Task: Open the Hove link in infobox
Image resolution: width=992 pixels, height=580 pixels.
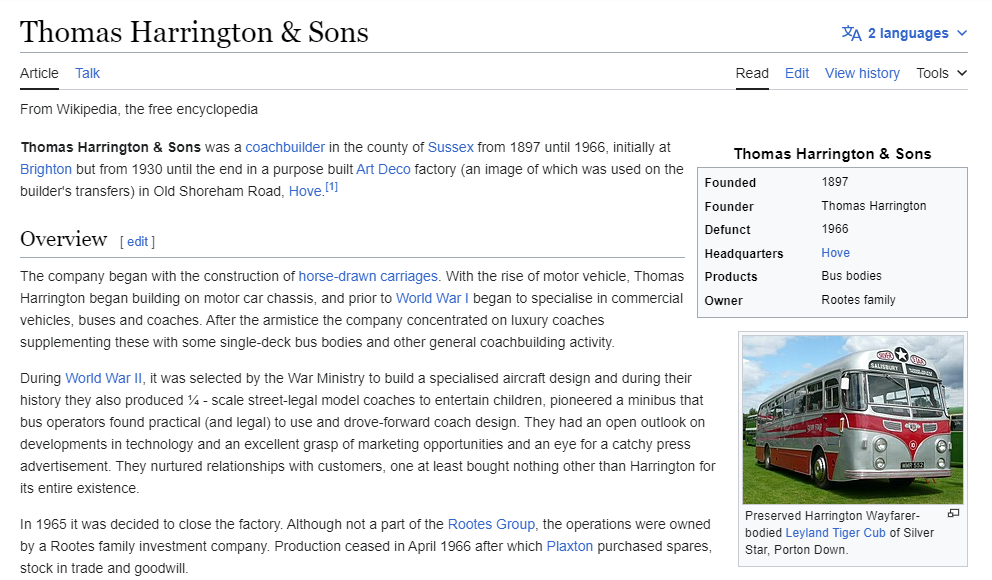Action: click(835, 253)
